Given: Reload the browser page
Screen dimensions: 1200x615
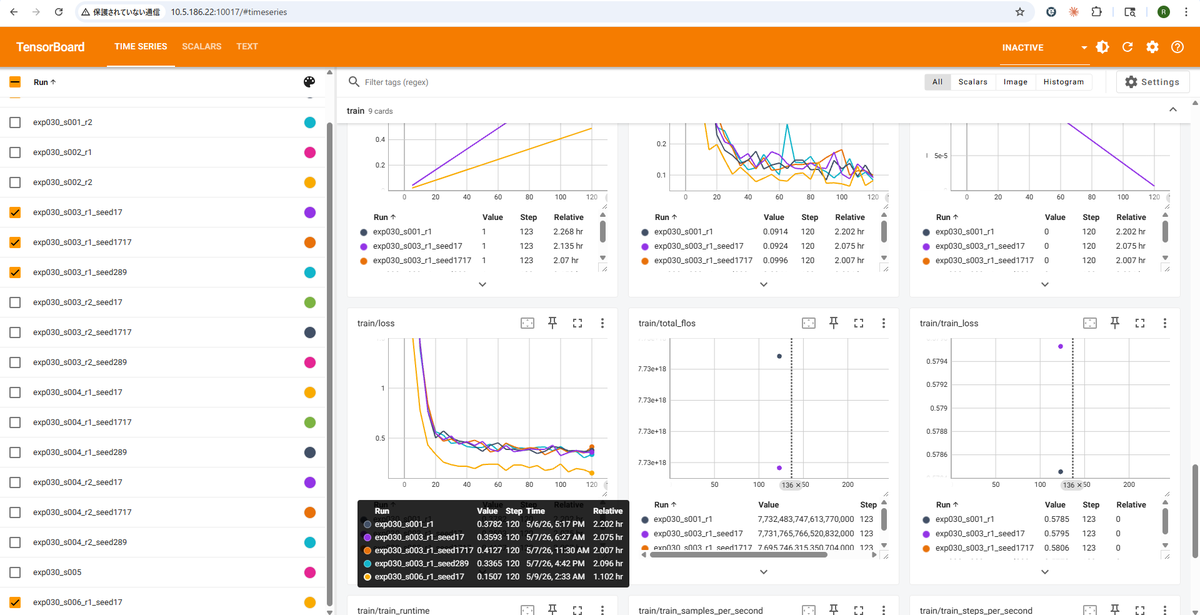Looking at the screenshot, I should [59, 12].
